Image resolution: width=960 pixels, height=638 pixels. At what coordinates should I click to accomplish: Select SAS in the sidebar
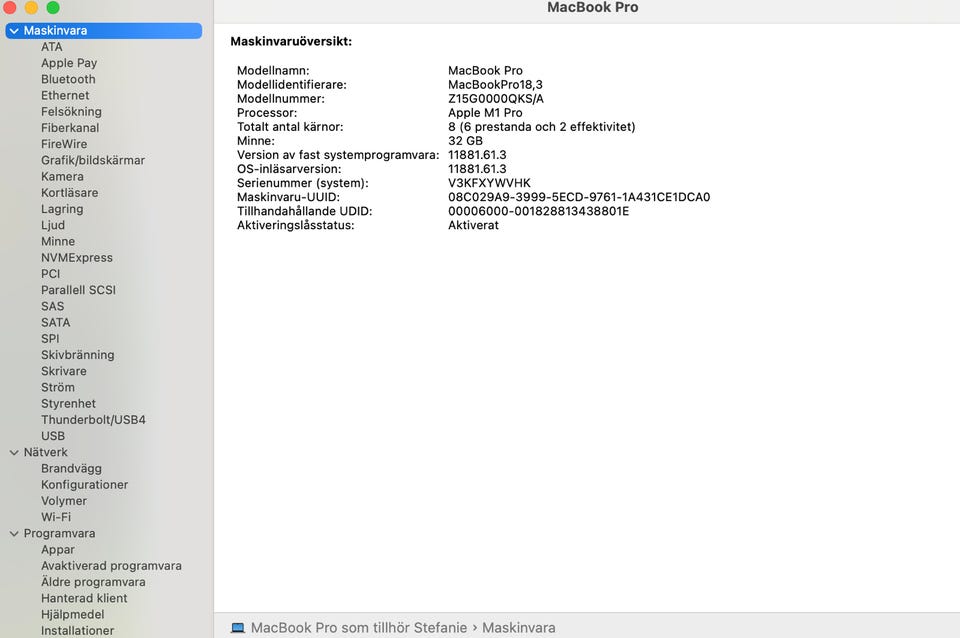pos(52,307)
